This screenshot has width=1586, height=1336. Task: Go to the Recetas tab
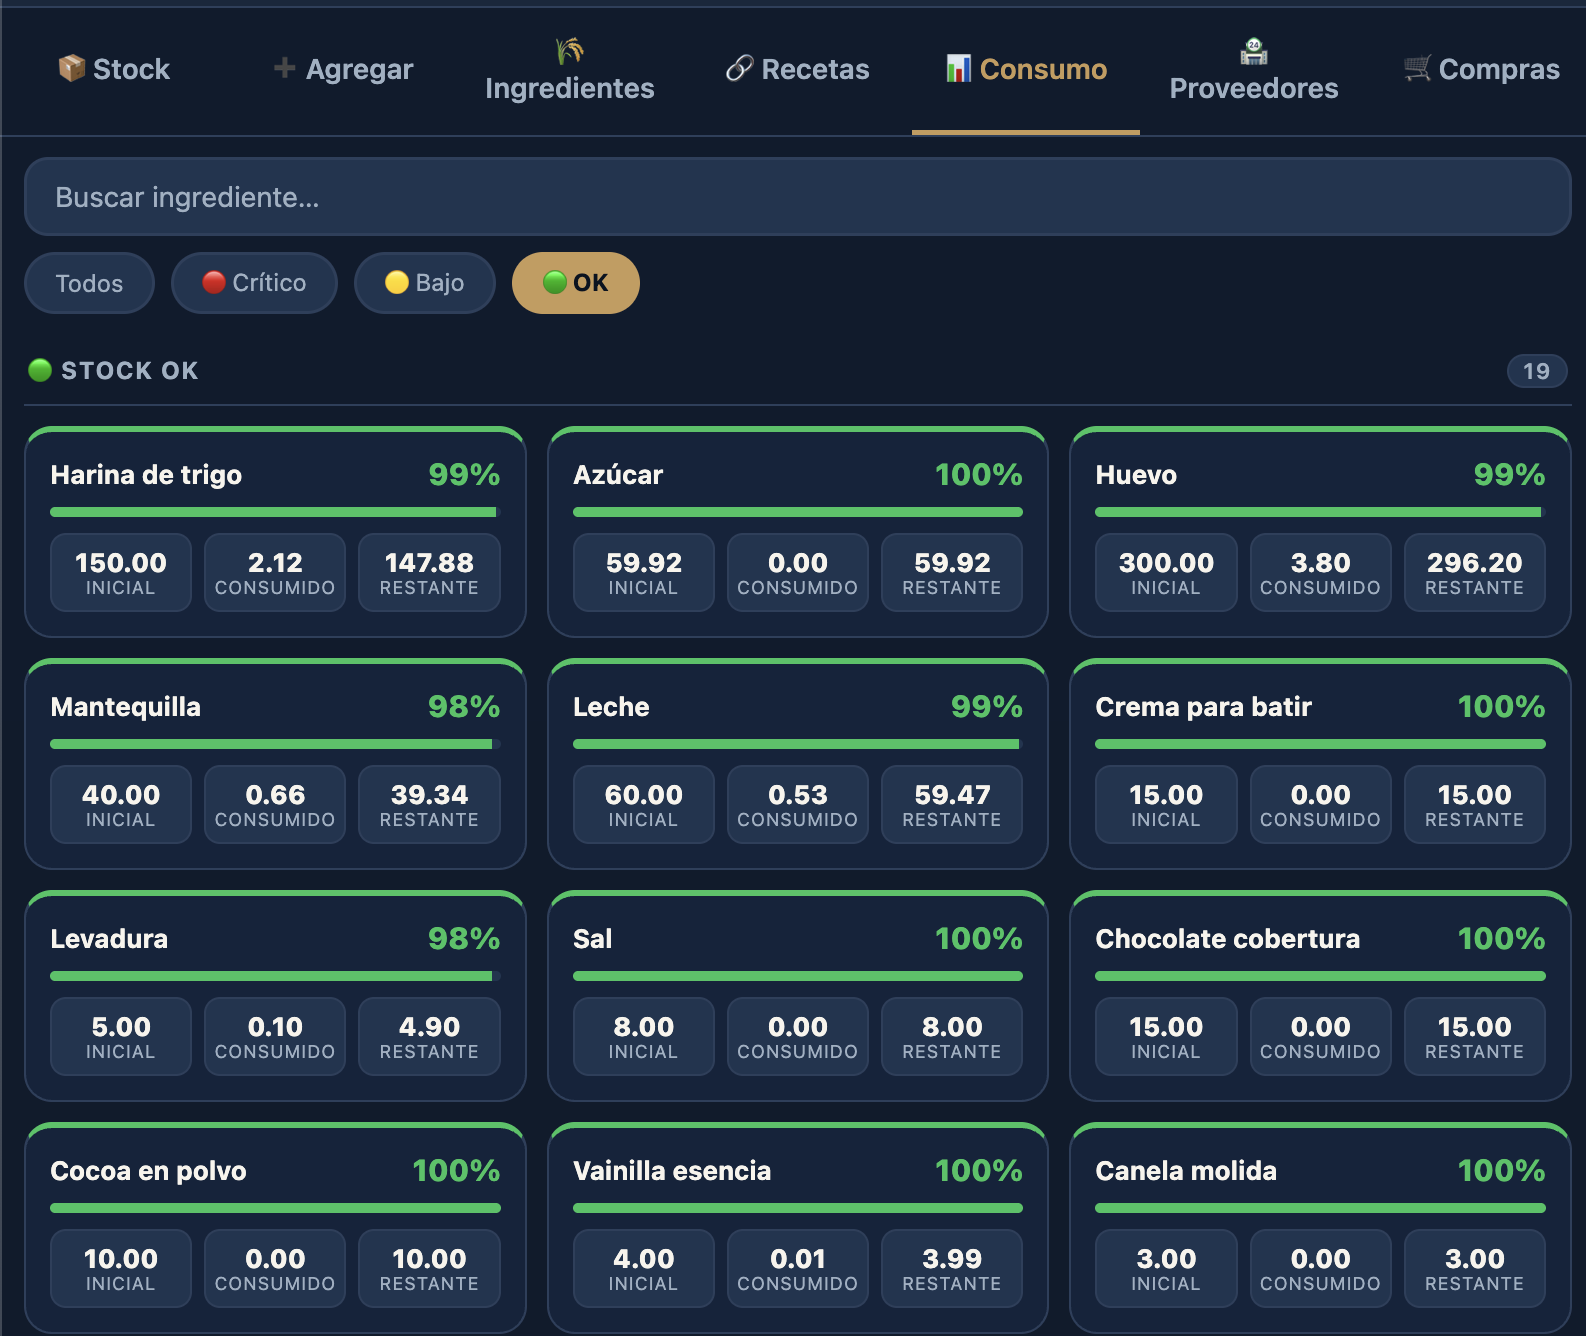pyautogui.click(x=798, y=69)
